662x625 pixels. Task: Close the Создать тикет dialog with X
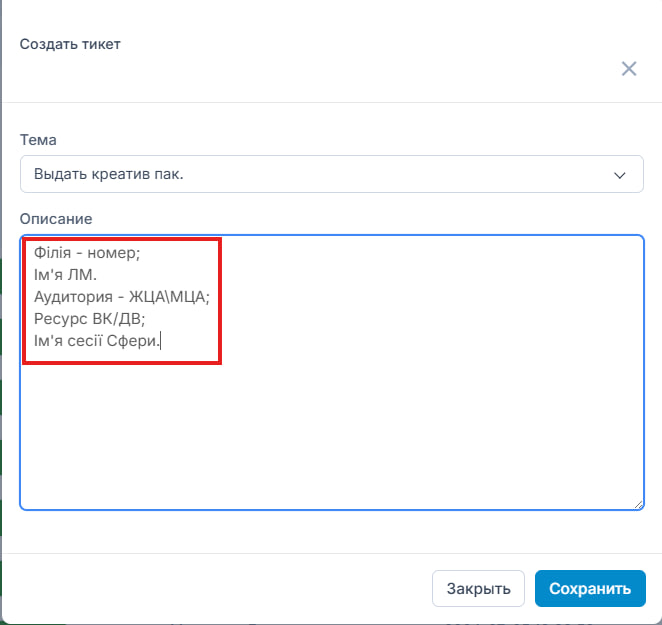coord(629,69)
